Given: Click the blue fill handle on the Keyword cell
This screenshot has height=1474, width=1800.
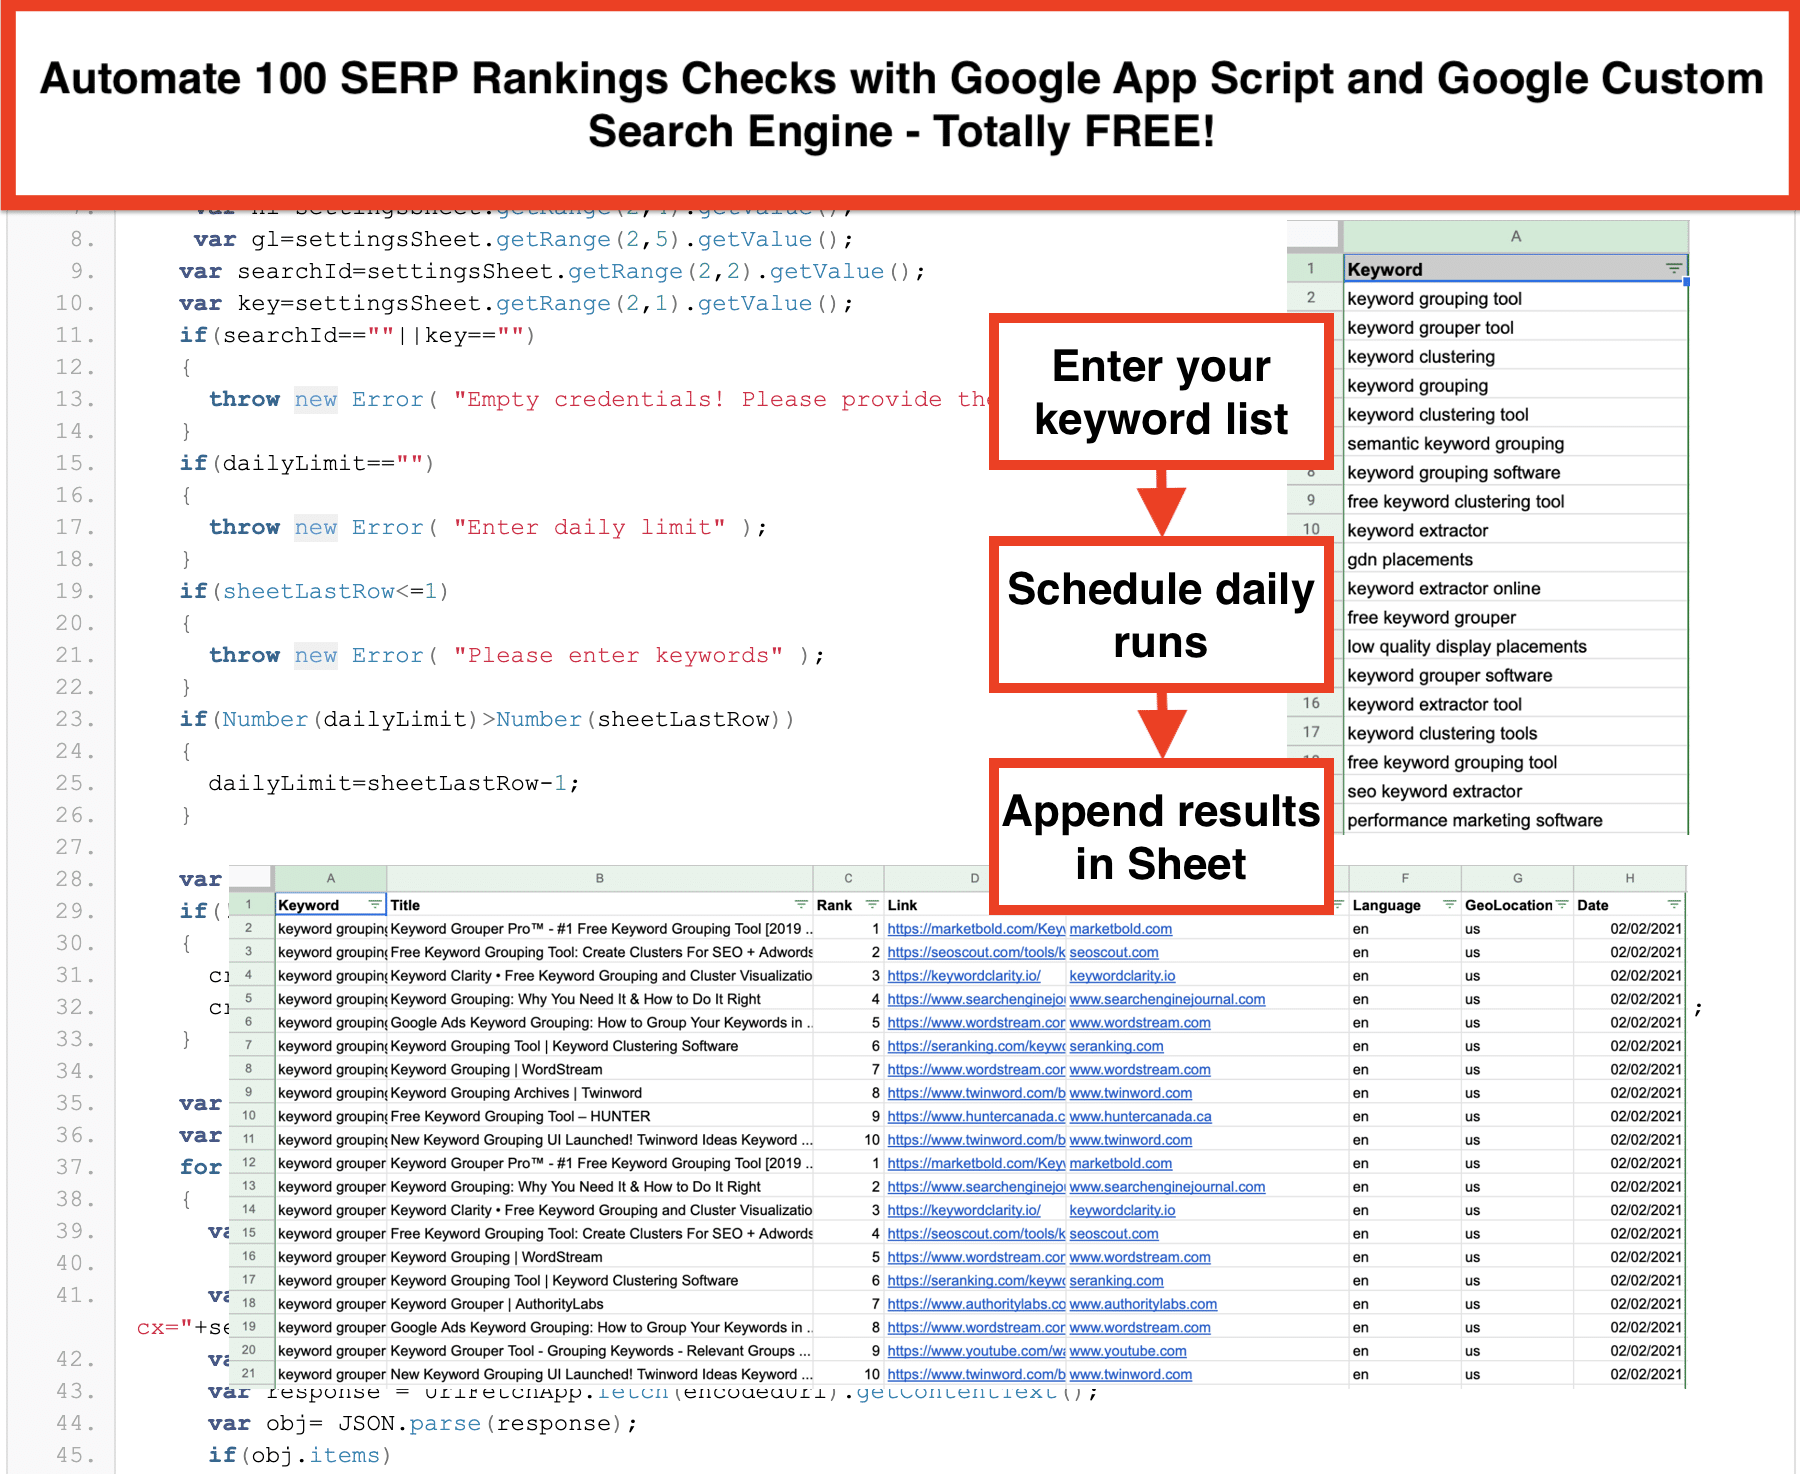Looking at the screenshot, I should coord(1686,281).
